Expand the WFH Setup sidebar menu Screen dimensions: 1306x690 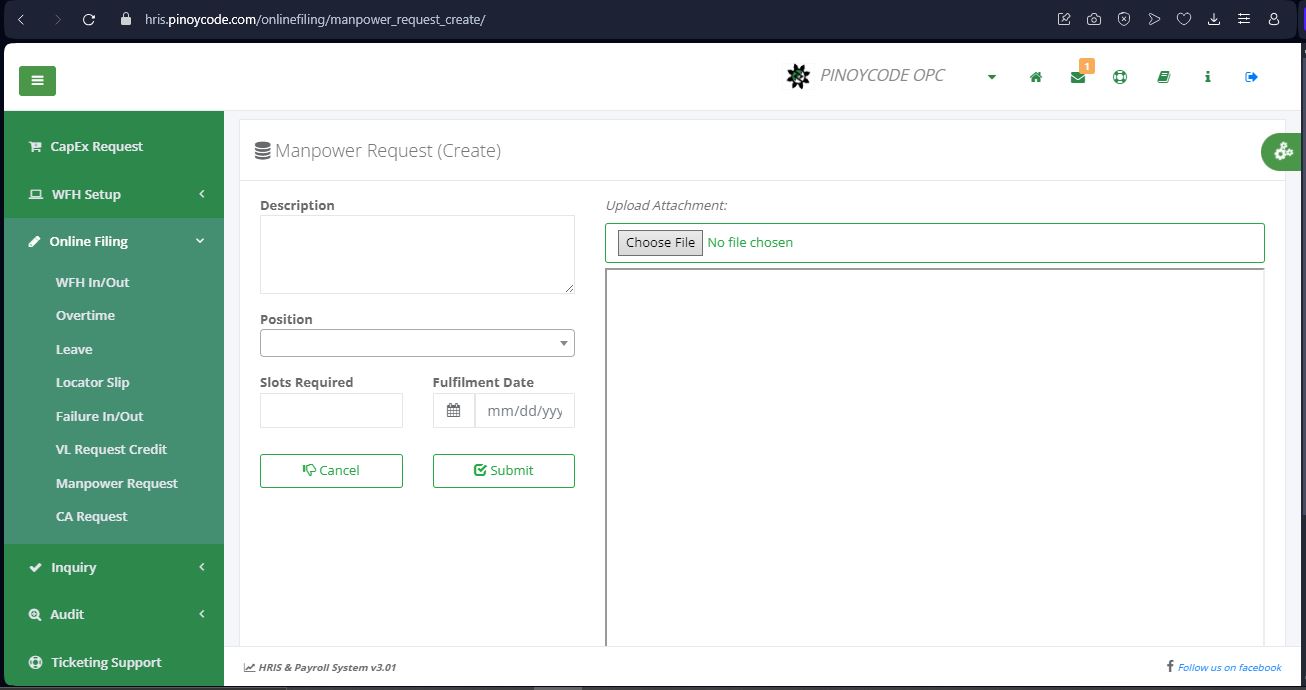(114, 194)
